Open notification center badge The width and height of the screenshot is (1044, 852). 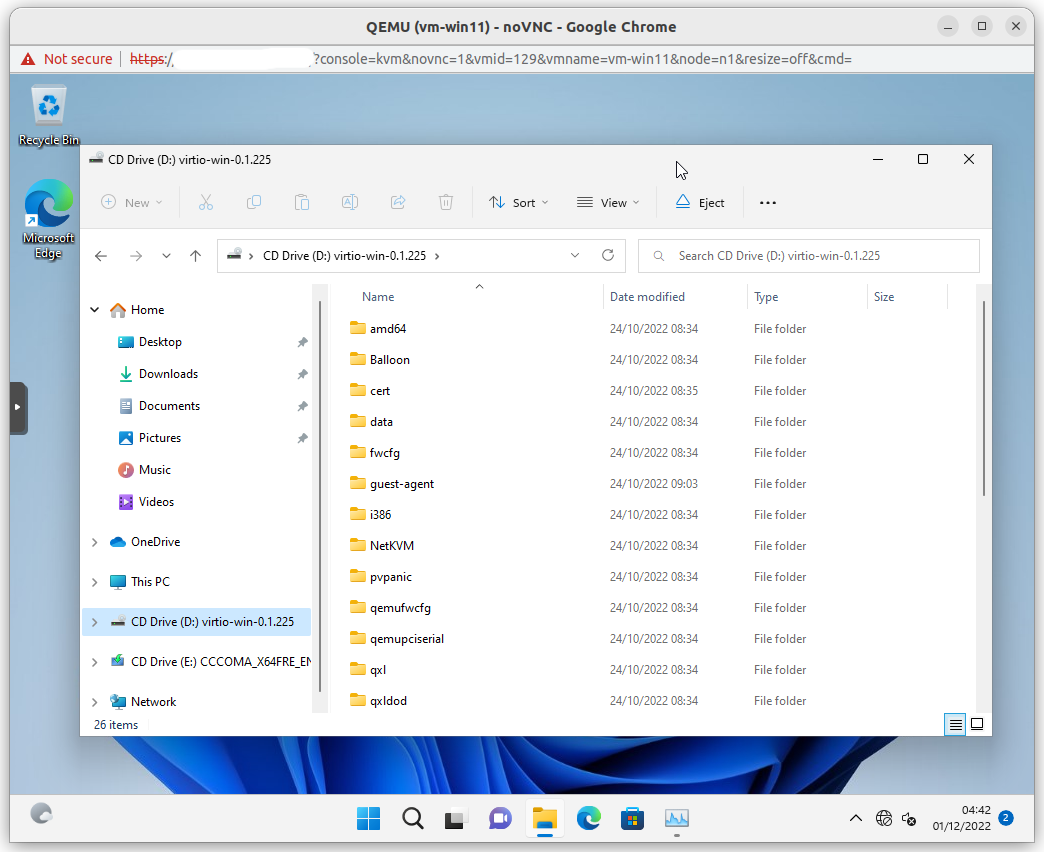click(x=1006, y=818)
